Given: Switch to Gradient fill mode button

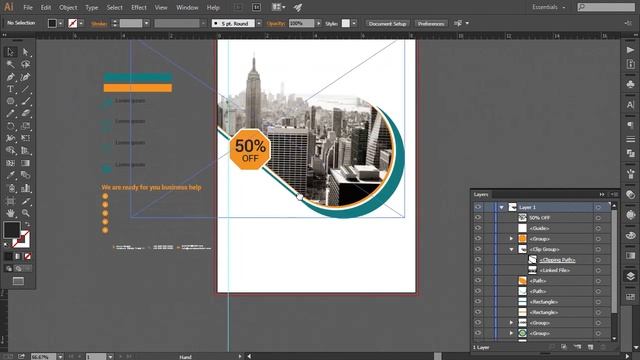Looking at the screenshot, I should pos(18,256).
